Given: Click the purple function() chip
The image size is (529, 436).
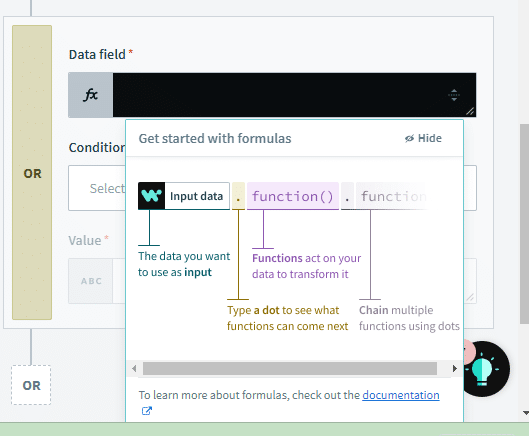Looking at the screenshot, I should [x=293, y=196].
